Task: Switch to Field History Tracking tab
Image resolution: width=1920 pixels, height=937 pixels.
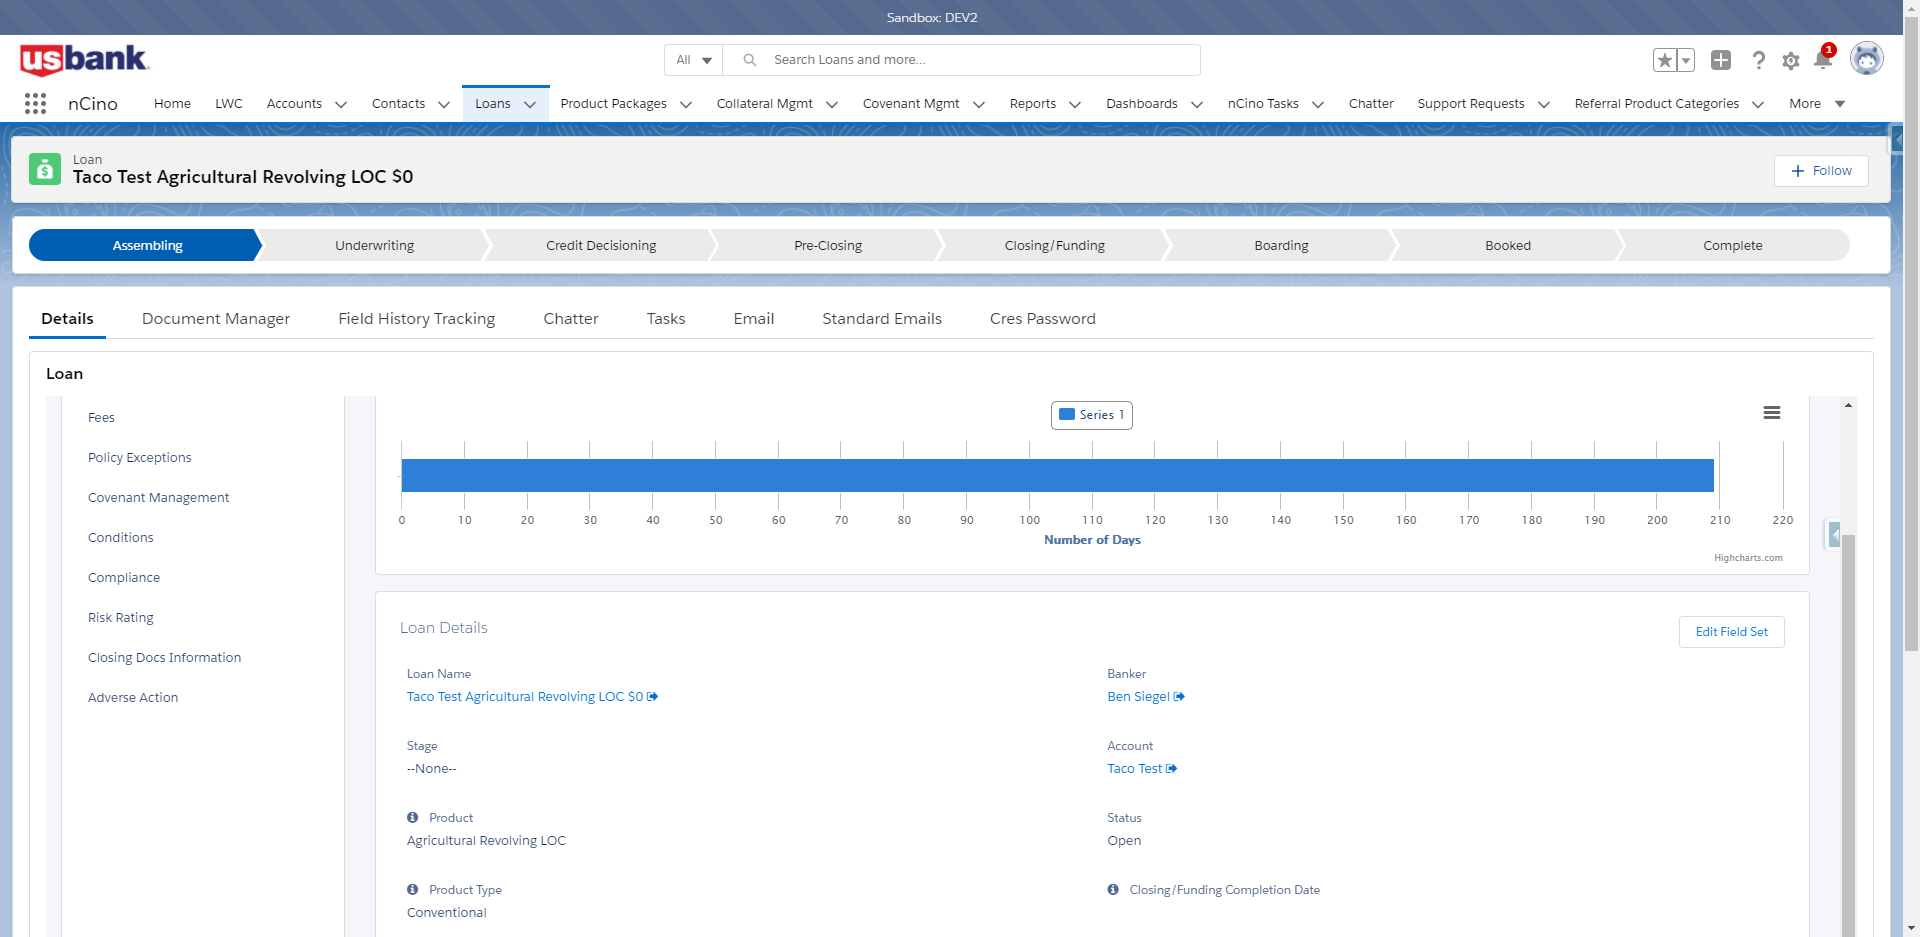Action: click(x=417, y=319)
